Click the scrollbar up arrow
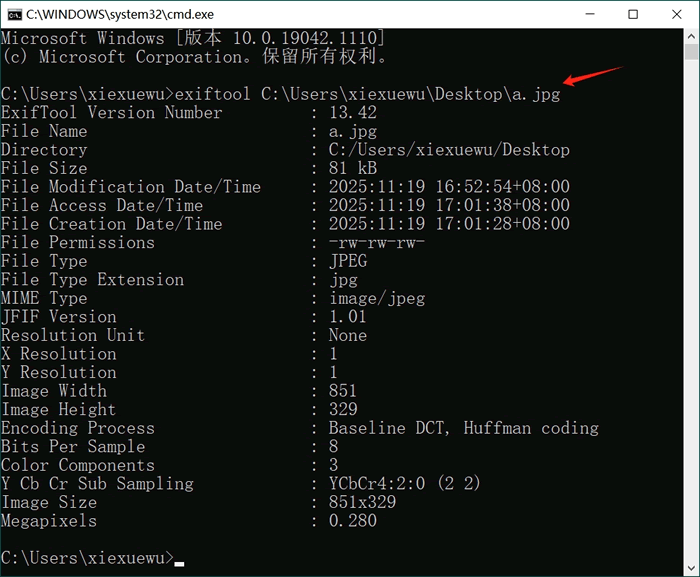The image size is (700, 577). 692,36
